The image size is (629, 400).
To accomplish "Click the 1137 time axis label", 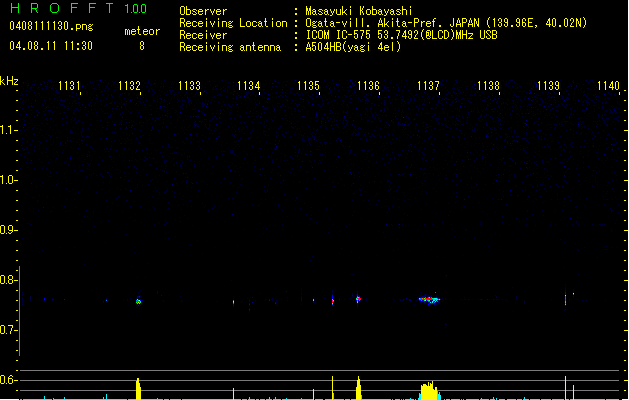I will (428, 86).
